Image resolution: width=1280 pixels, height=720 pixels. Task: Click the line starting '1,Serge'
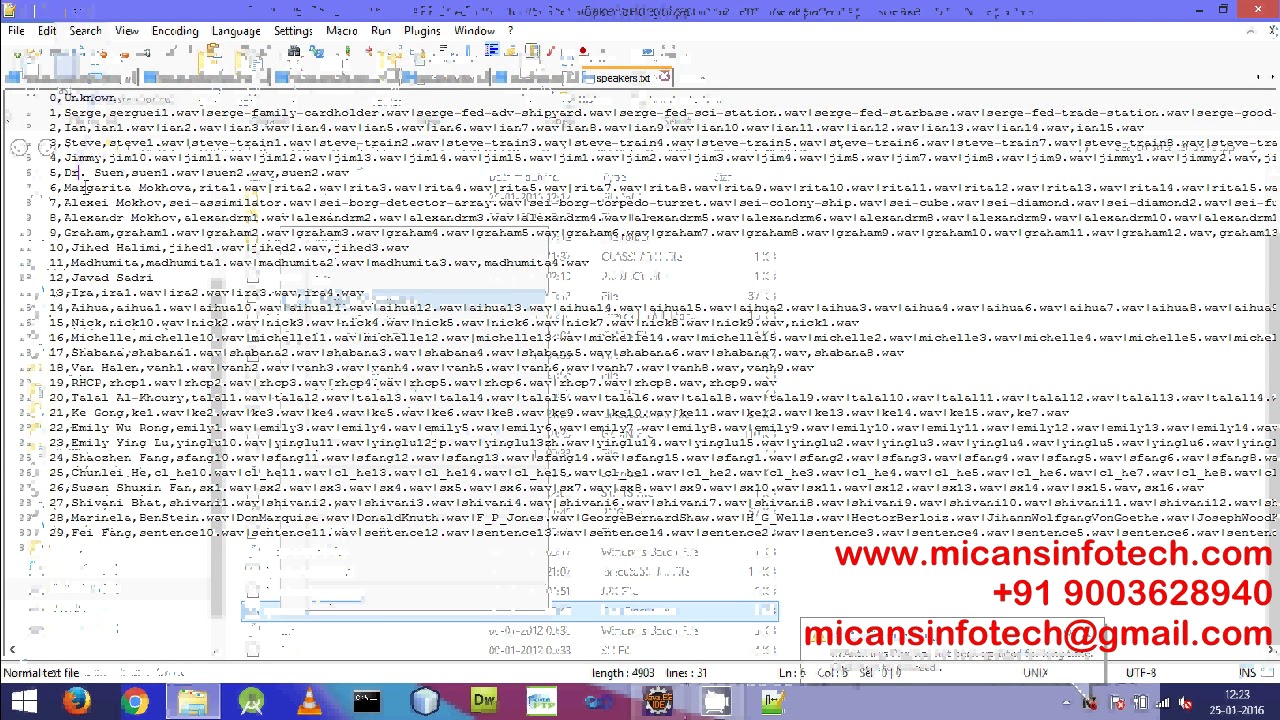tap(662, 113)
